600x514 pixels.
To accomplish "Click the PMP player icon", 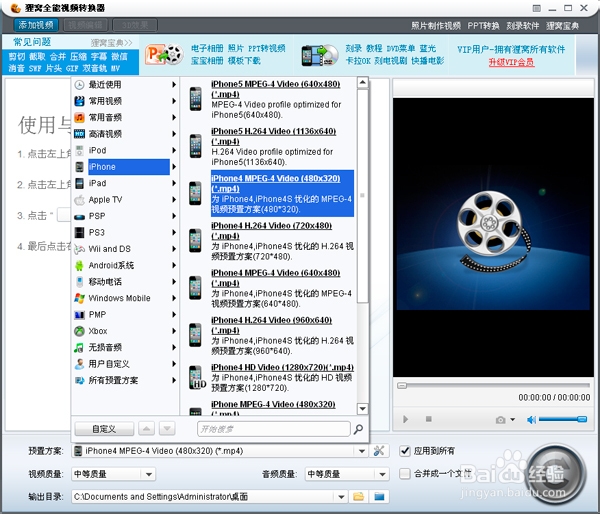I will click(x=79, y=315).
